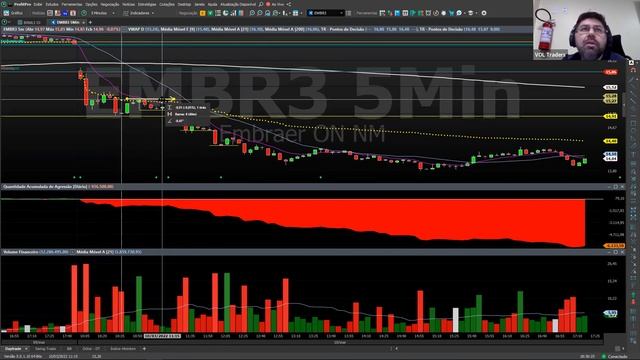Screen dimensions: 640x360
Task: Click the chat bubble toolbar icon
Action: pos(459,13)
